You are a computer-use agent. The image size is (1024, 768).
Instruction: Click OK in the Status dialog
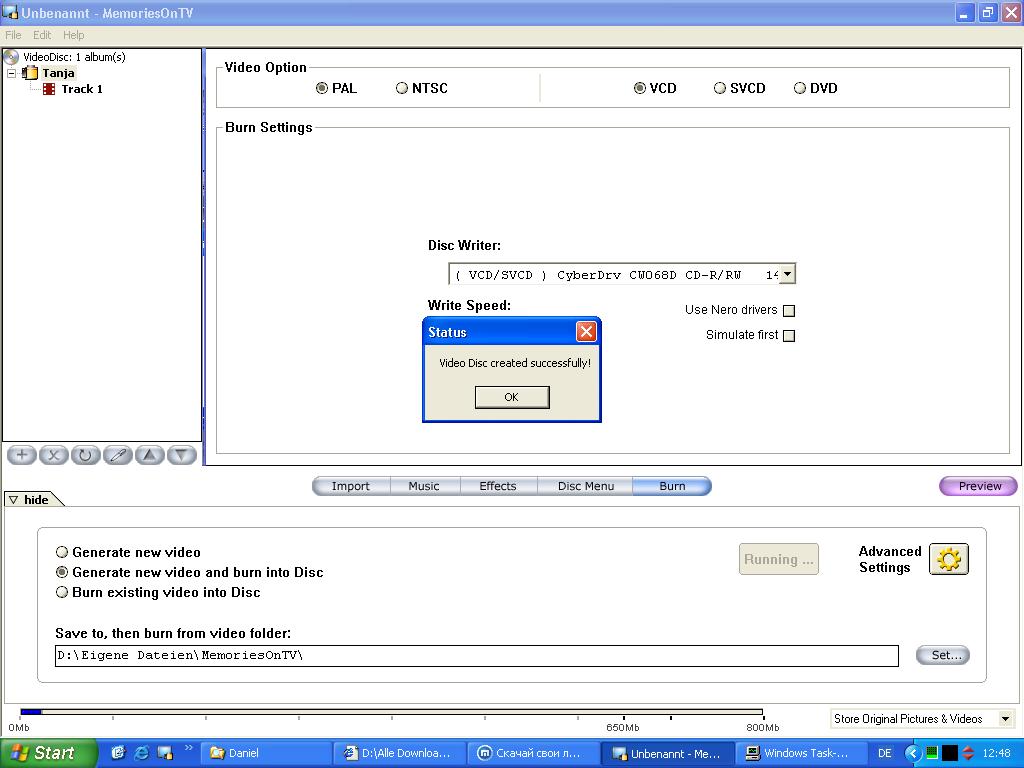(x=512, y=397)
